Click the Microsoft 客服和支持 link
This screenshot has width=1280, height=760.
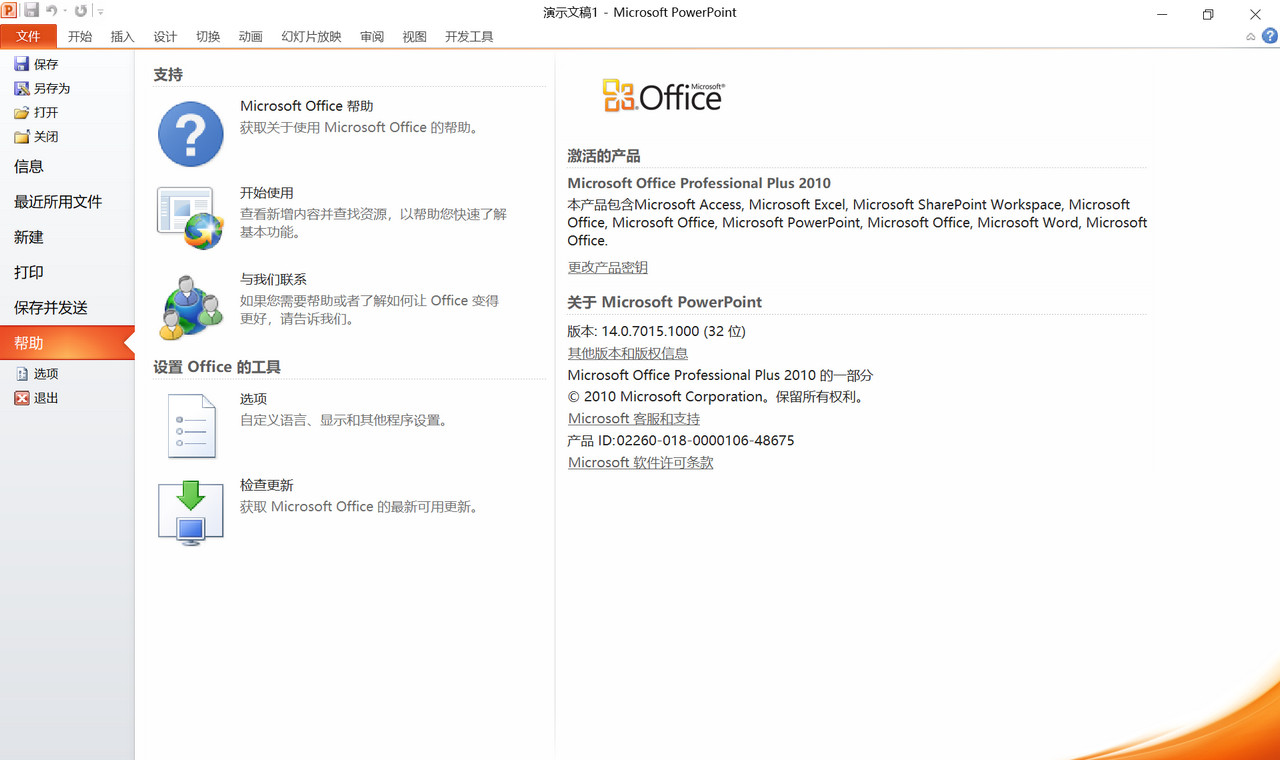tap(634, 419)
